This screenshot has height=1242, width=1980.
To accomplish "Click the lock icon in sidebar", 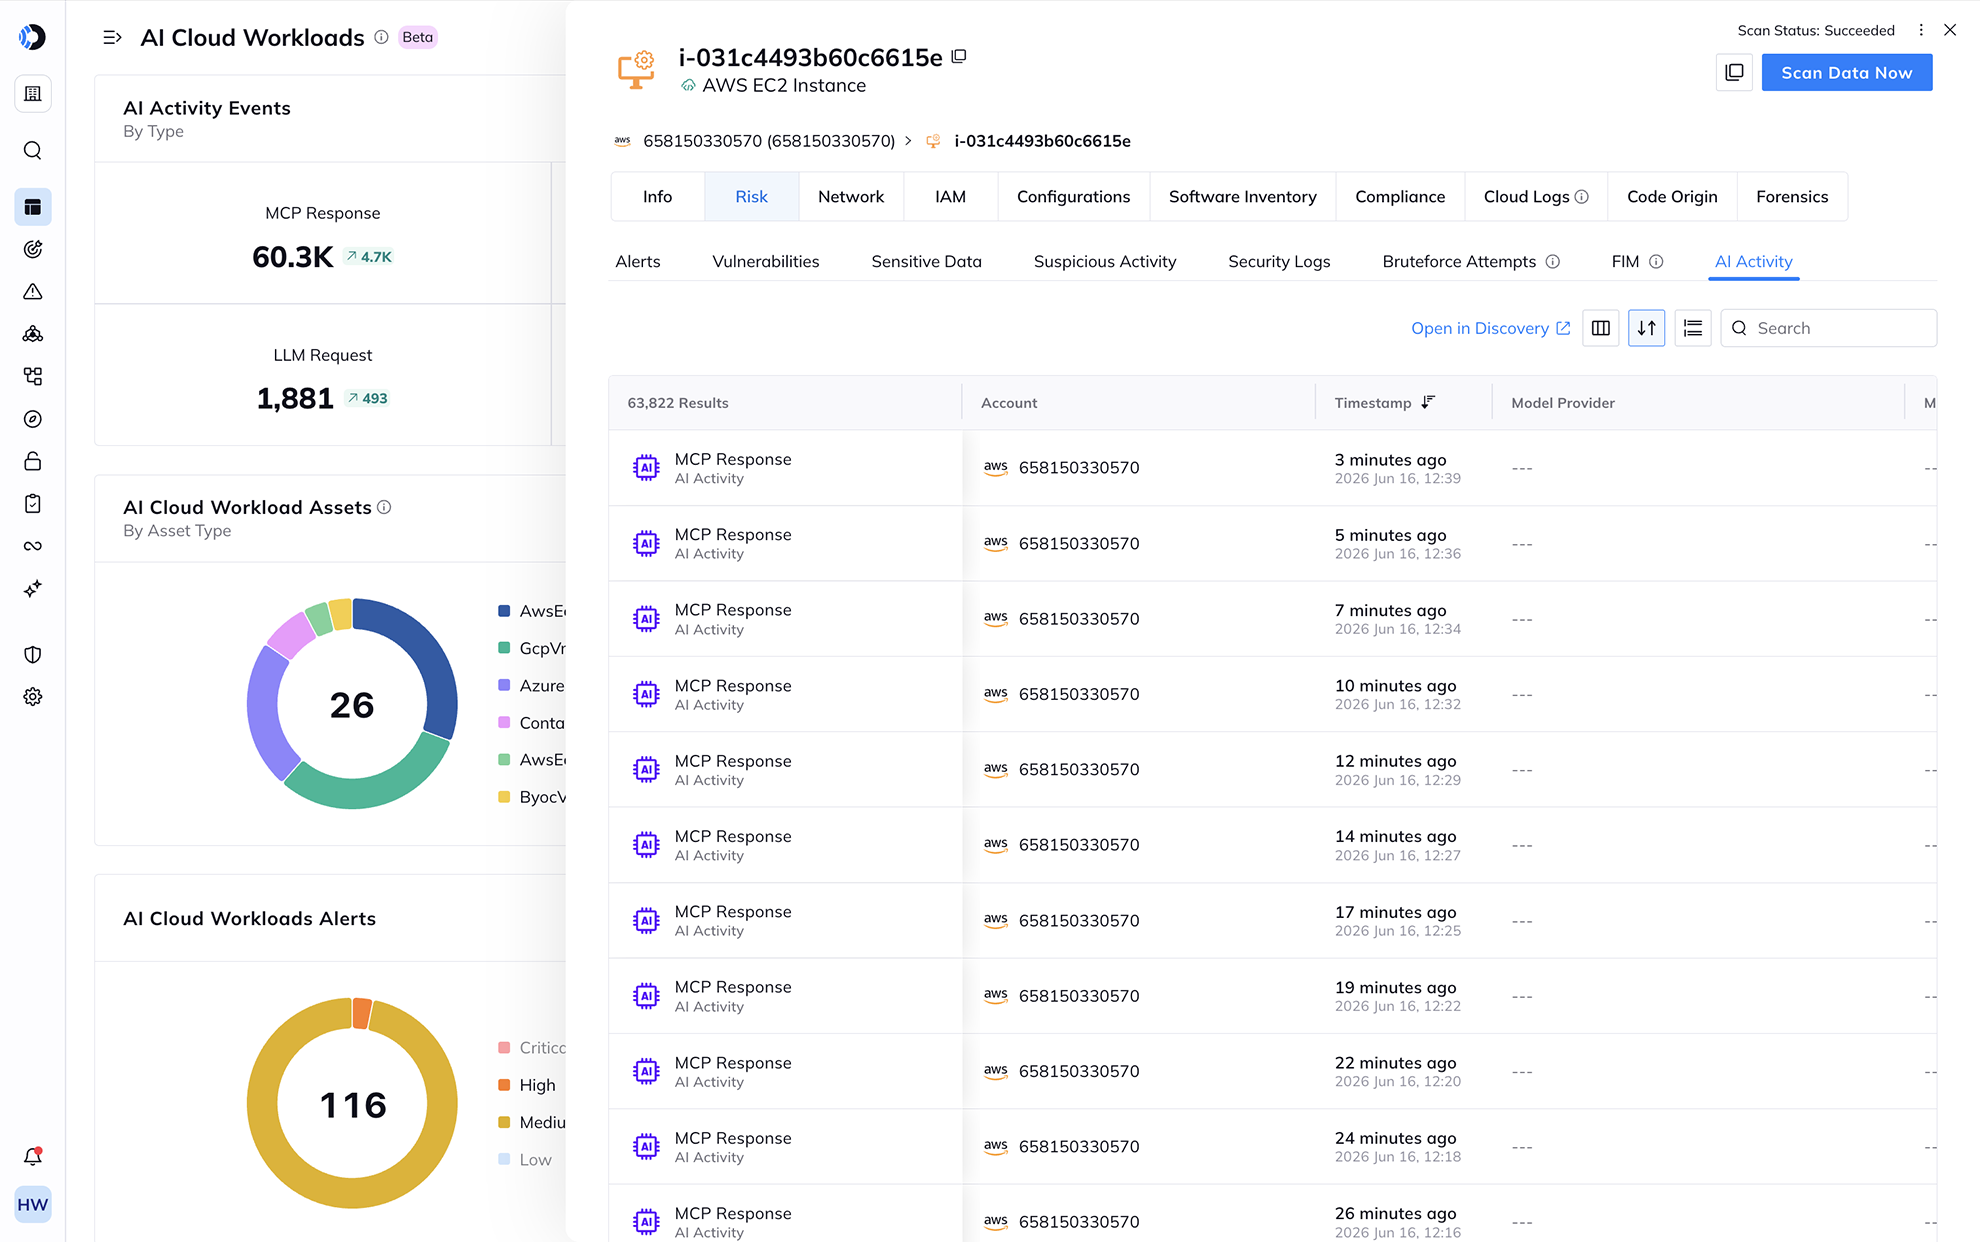I will (33, 461).
